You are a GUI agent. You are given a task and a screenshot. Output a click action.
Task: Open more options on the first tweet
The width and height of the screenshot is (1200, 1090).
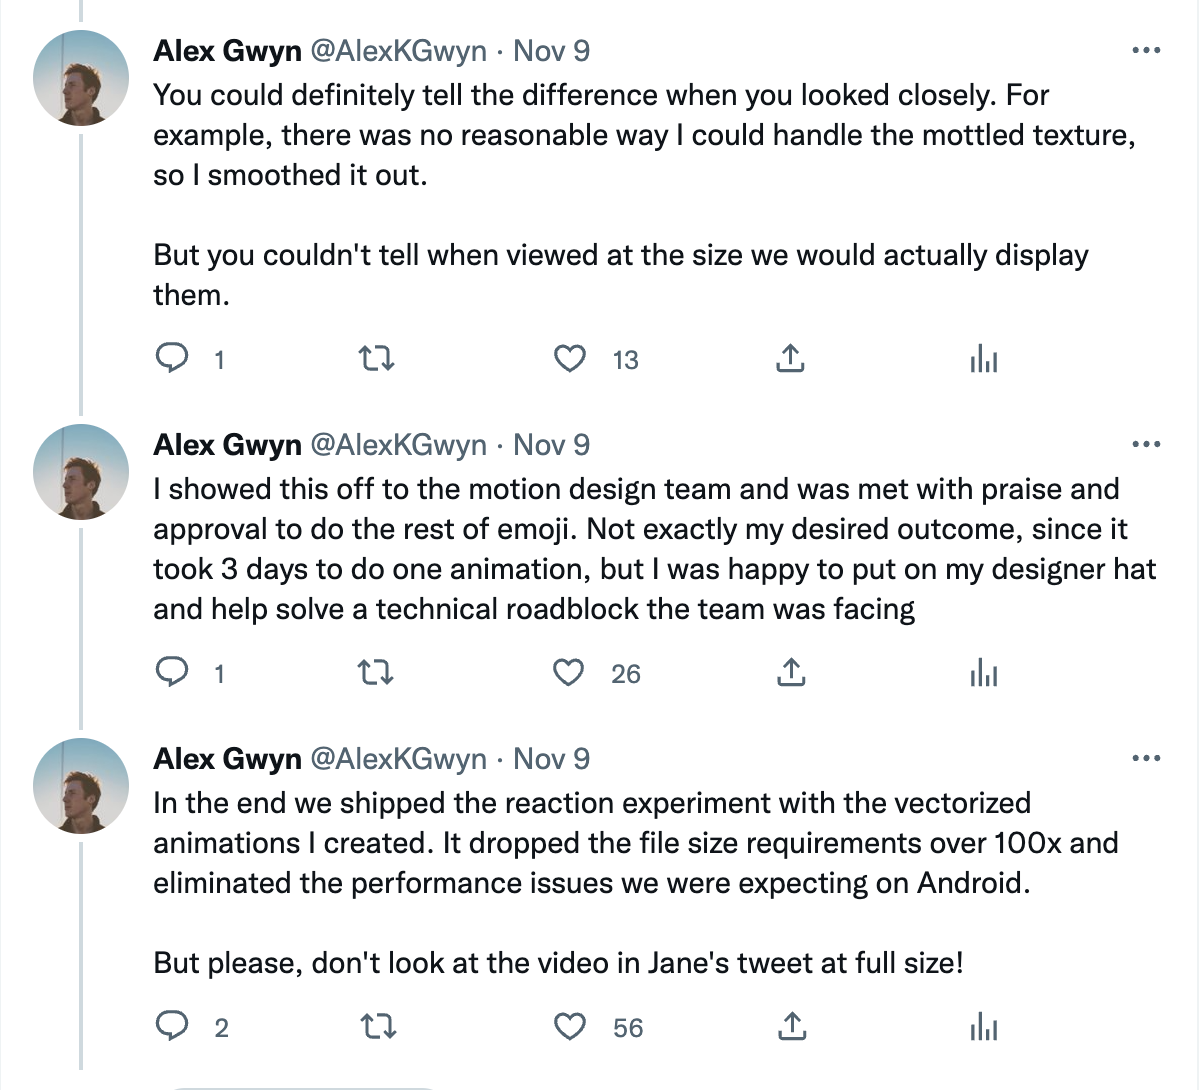(1146, 51)
